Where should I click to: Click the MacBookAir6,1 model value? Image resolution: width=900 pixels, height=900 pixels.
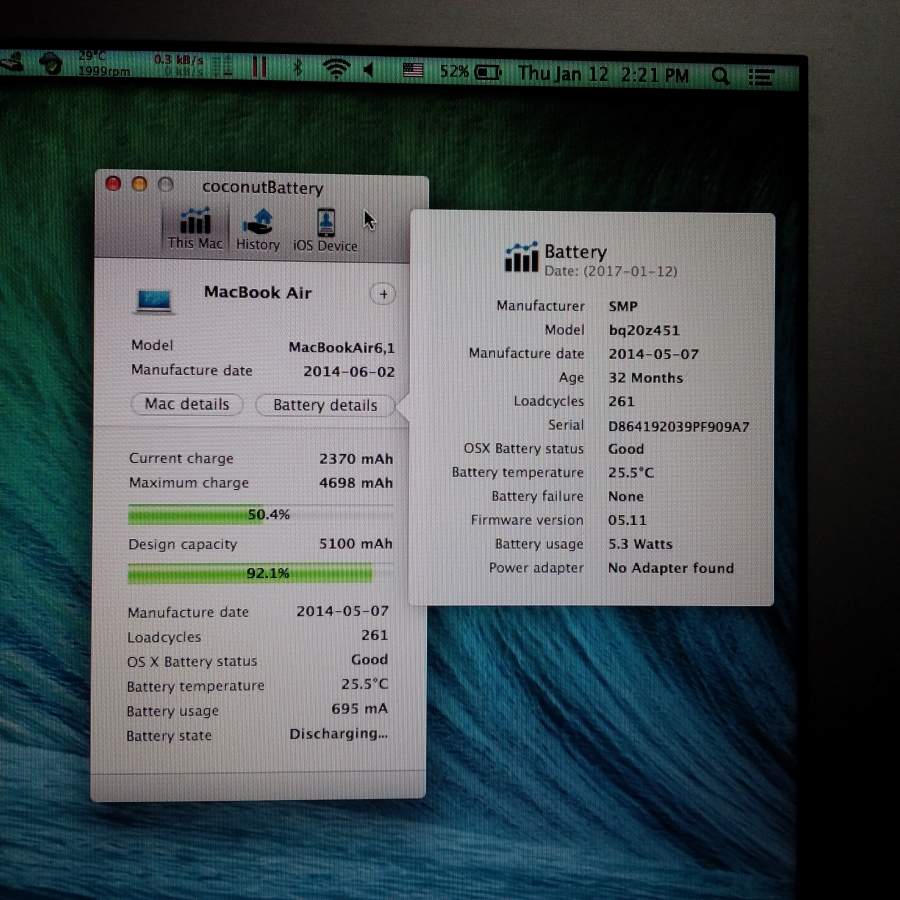342,348
